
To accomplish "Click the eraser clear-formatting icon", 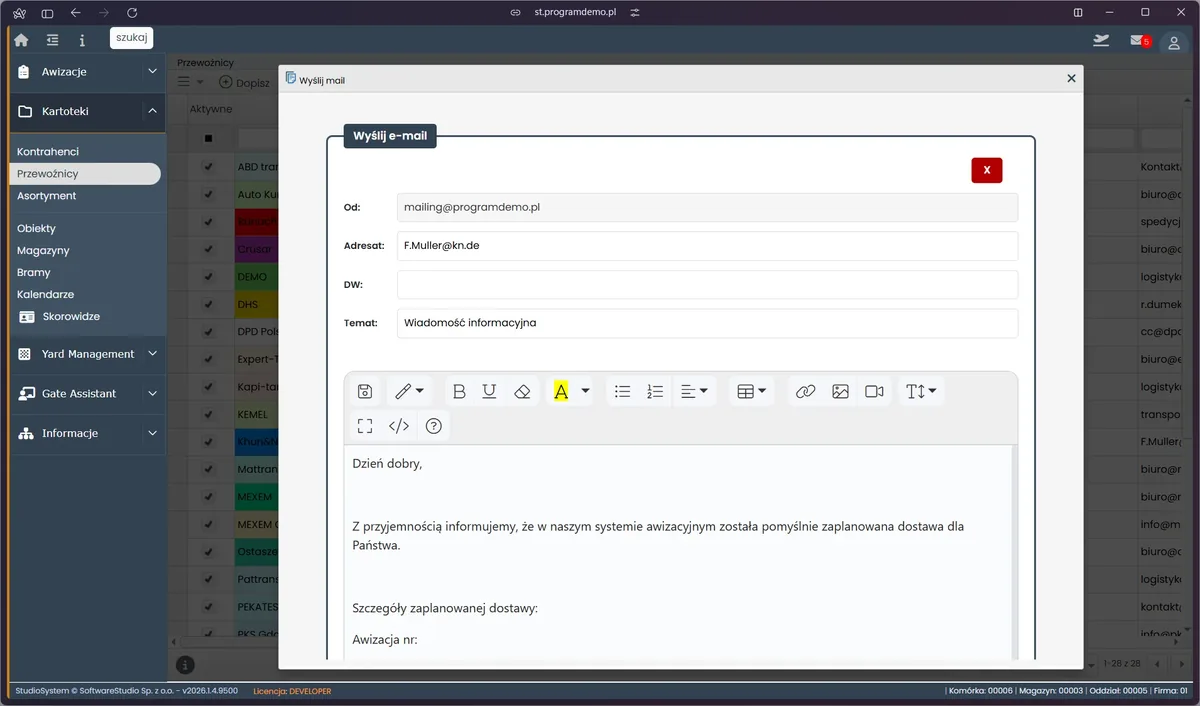I will coord(521,391).
